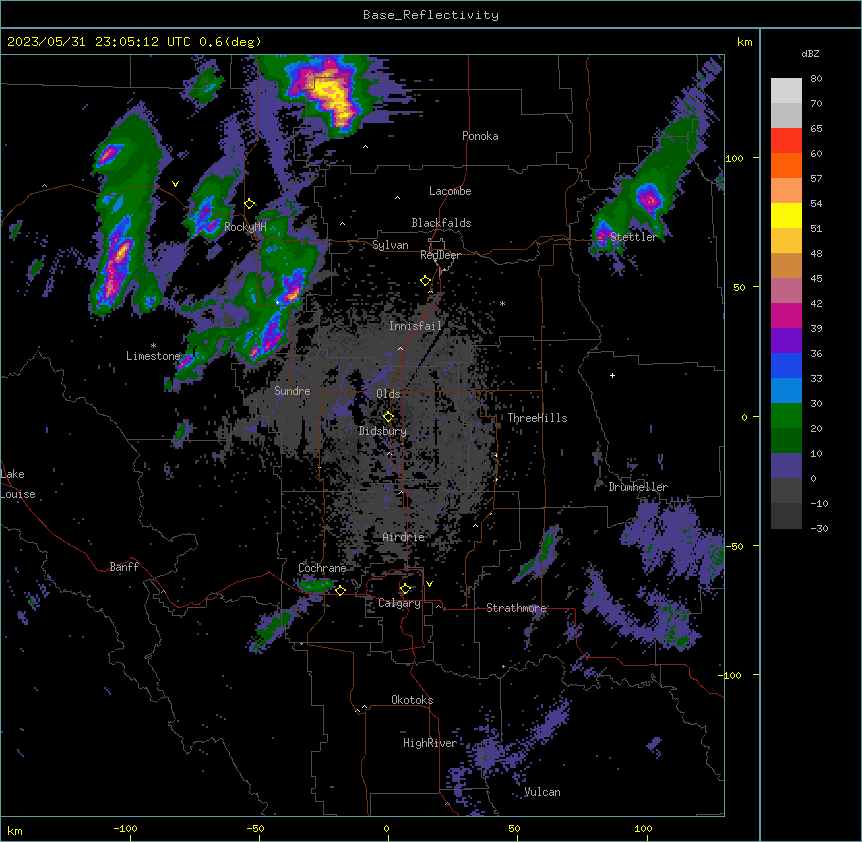Click the Cochrane label
This screenshot has width=862, height=842.
point(322,568)
